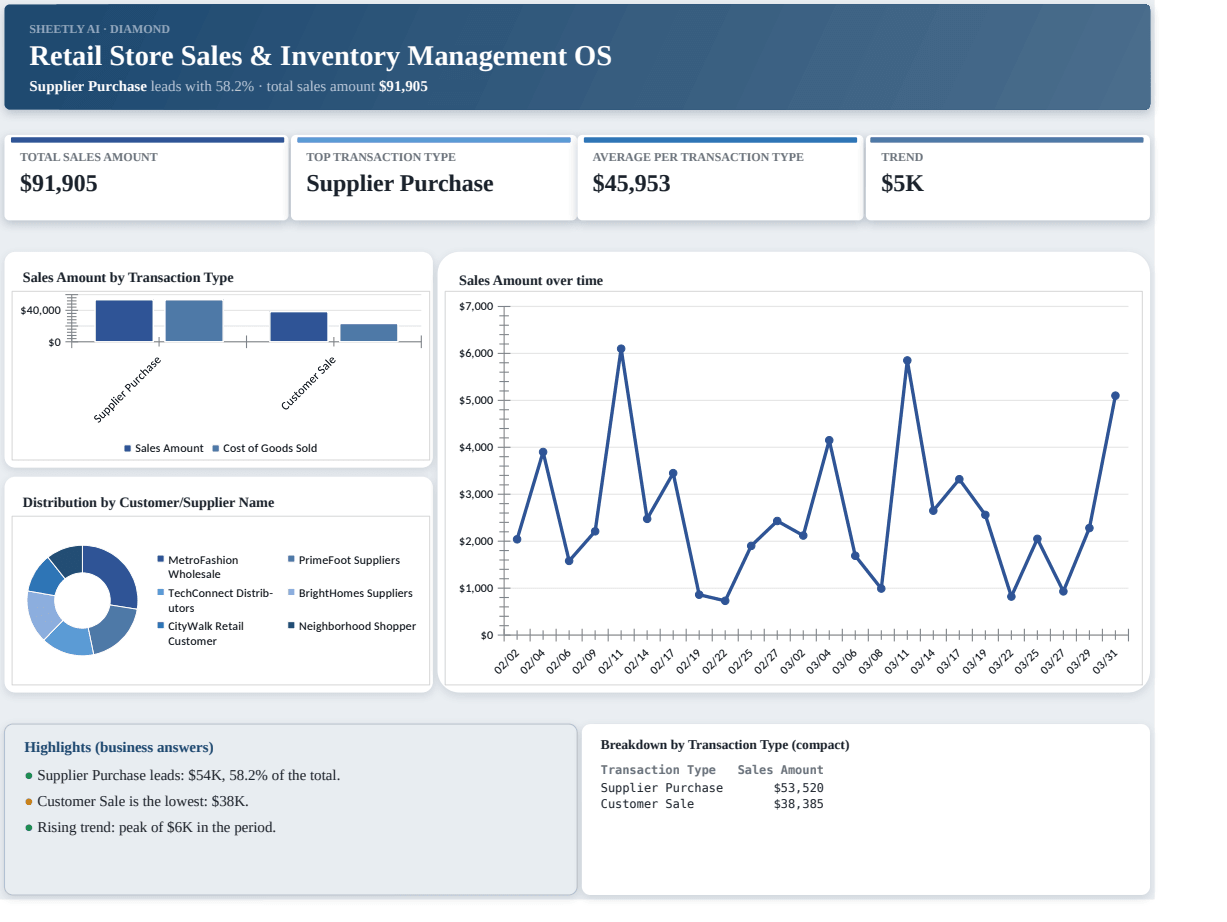The width and height of the screenshot is (1227, 922).
Task: Click the Total Sales Amount card
Action: (146, 178)
